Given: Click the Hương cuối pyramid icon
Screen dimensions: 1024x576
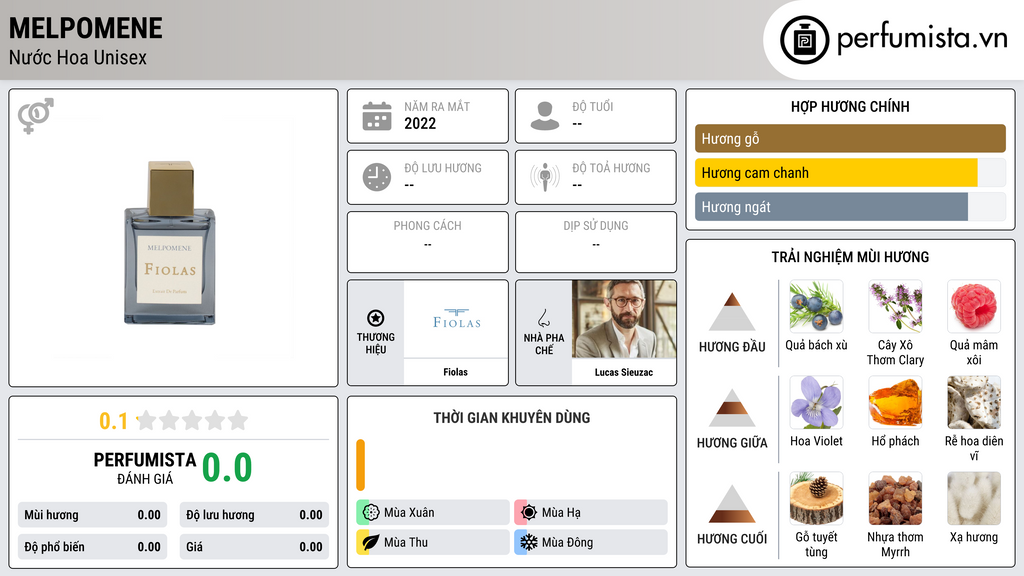Looking at the screenshot, I should point(732,504).
